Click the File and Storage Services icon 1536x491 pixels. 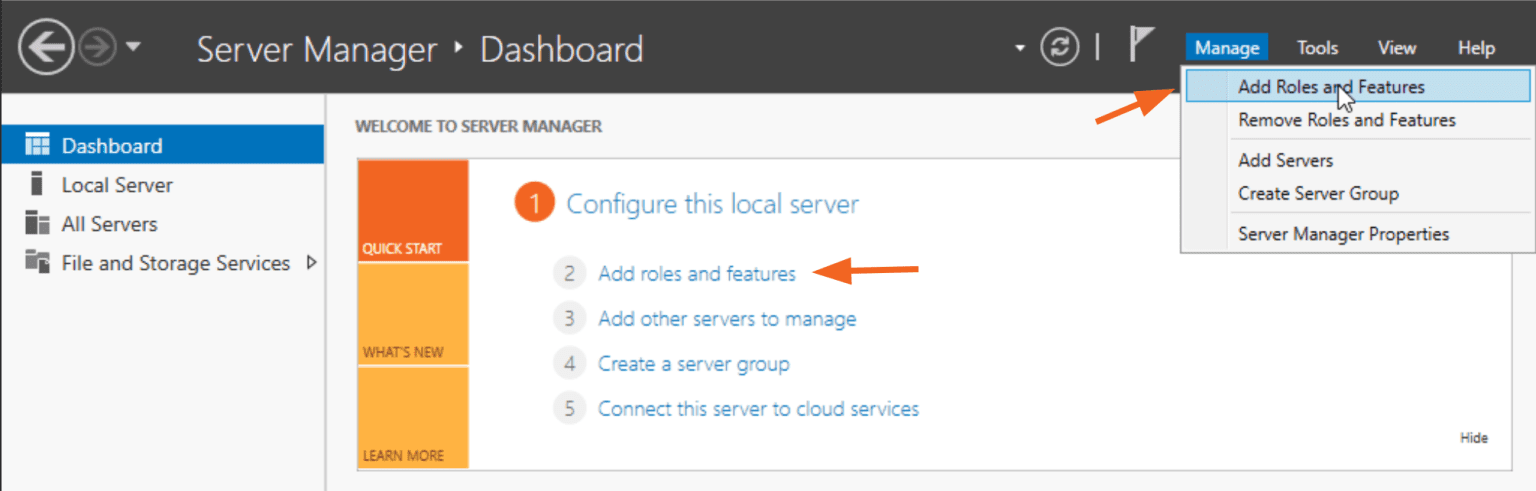tap(37, 263)
